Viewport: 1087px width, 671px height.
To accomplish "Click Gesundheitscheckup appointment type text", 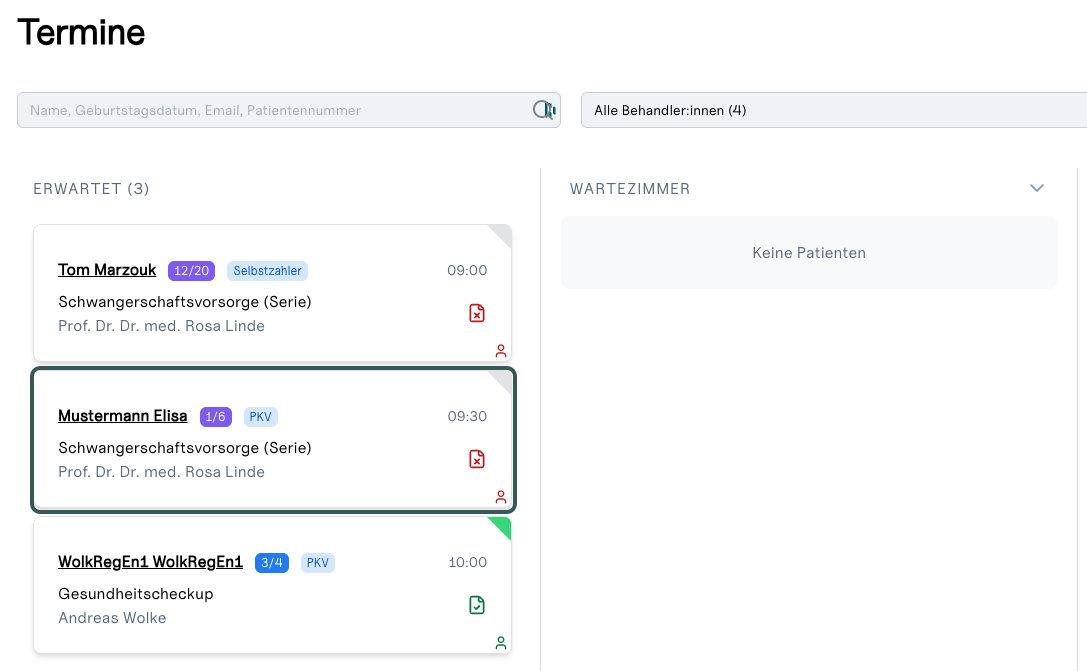I will coord(136,594).
